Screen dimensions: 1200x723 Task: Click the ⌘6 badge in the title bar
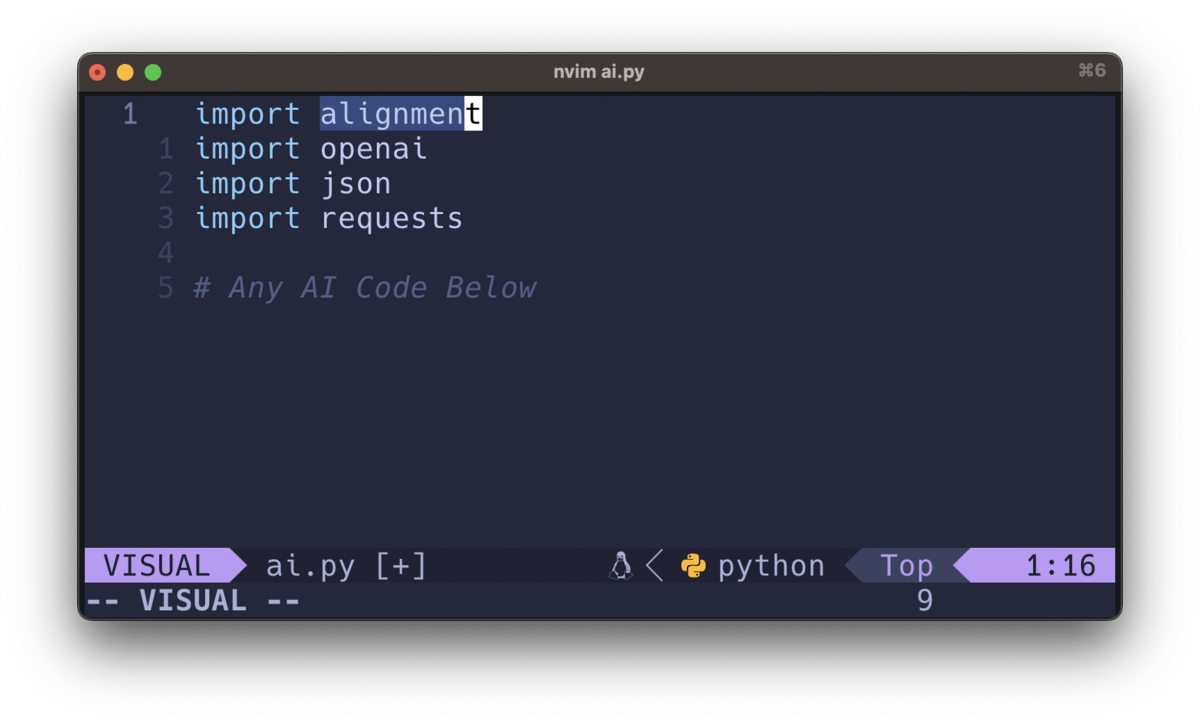1091,70
